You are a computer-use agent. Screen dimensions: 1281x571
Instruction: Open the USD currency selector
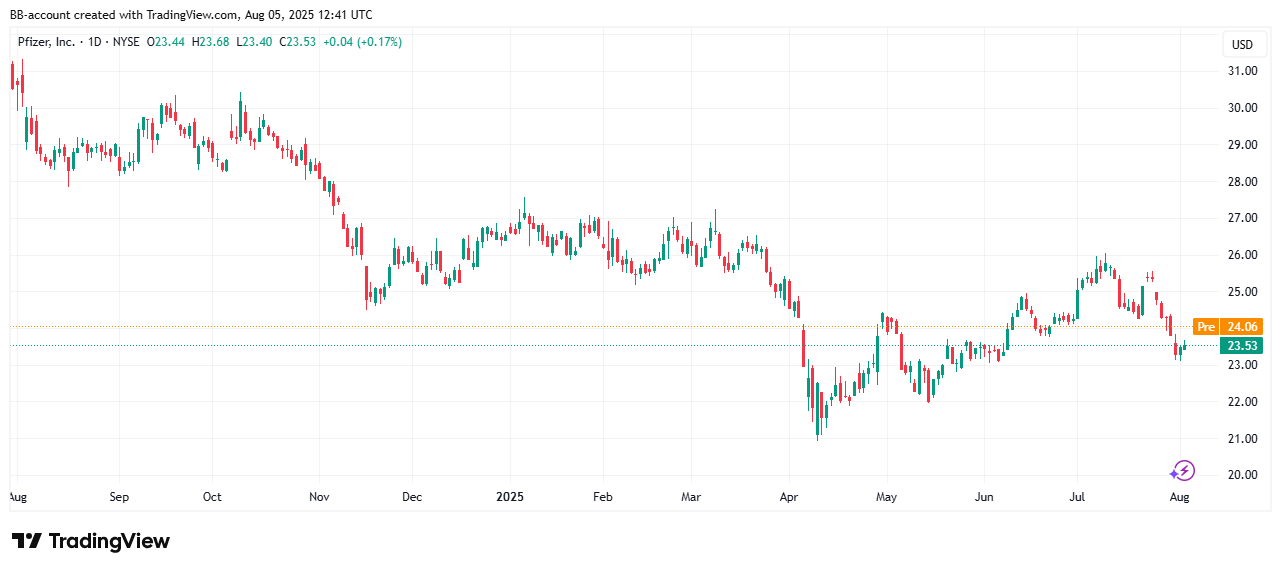tap(1242, 45)
